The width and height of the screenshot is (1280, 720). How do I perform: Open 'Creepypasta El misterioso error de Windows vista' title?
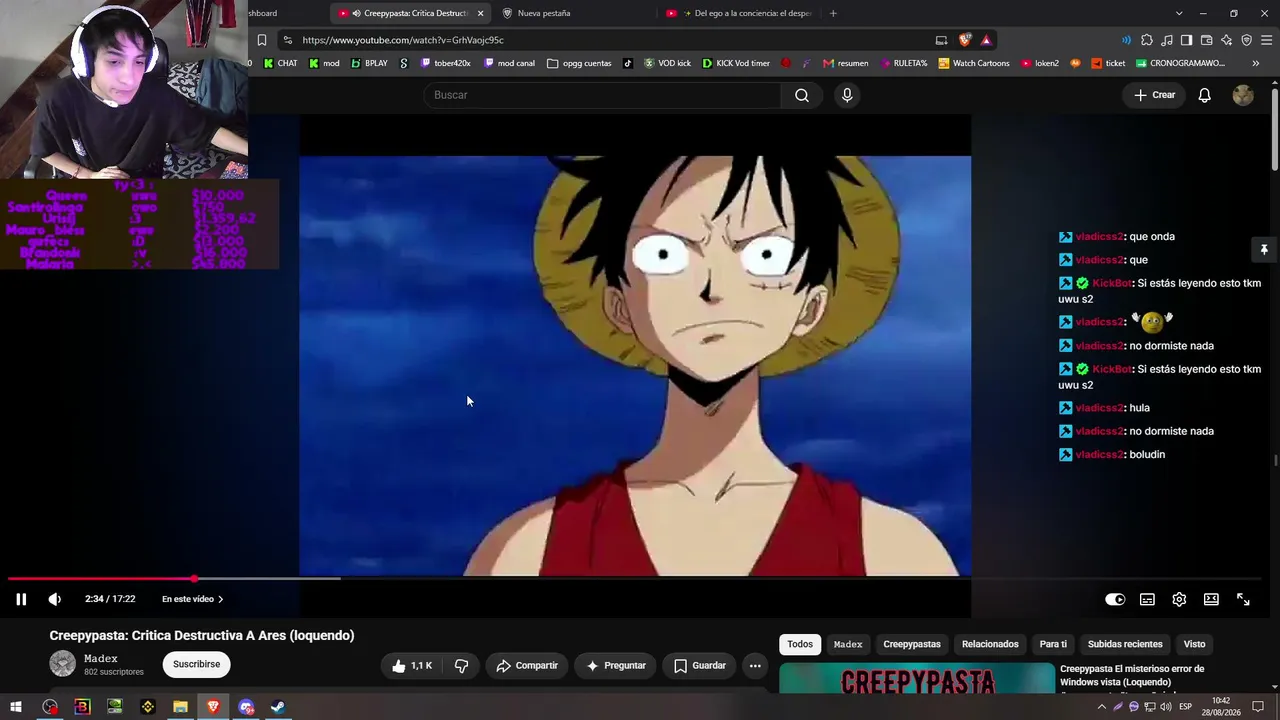[1132, 675]
